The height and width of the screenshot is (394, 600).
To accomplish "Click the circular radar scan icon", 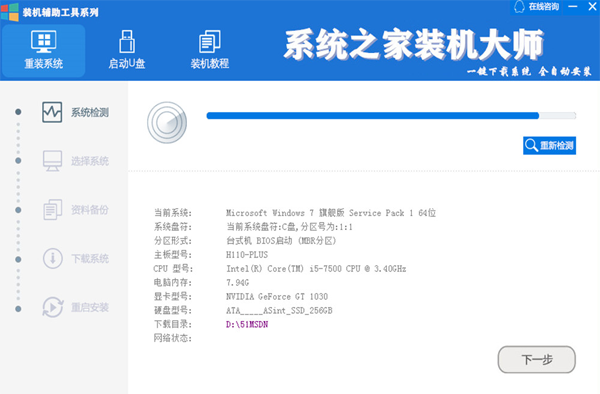I will tap(167, 123).
